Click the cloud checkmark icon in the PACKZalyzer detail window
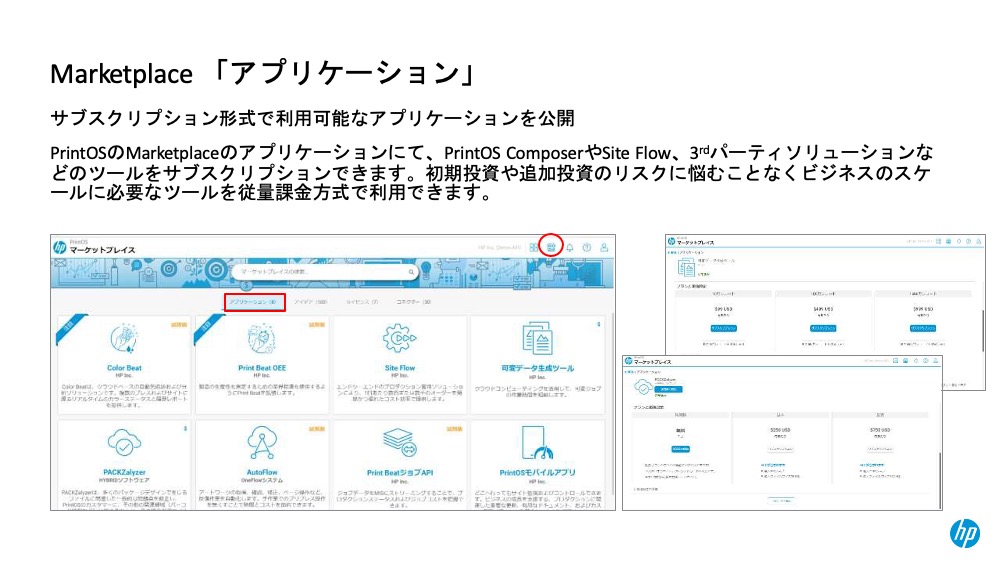The height and width of the screenshot is (563, 1000). [643, 387]
